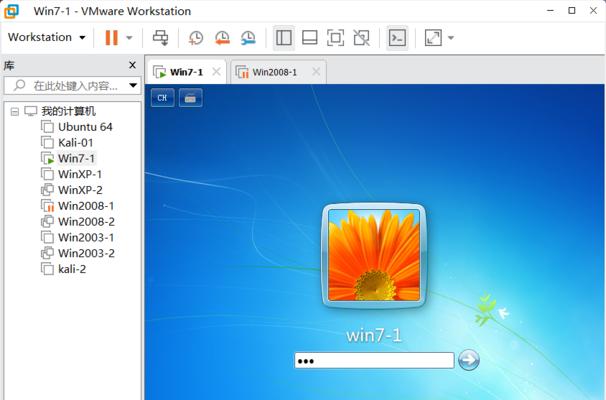
Task: Select Win7-1 in the library tree
Action: (x=76, y=158)
